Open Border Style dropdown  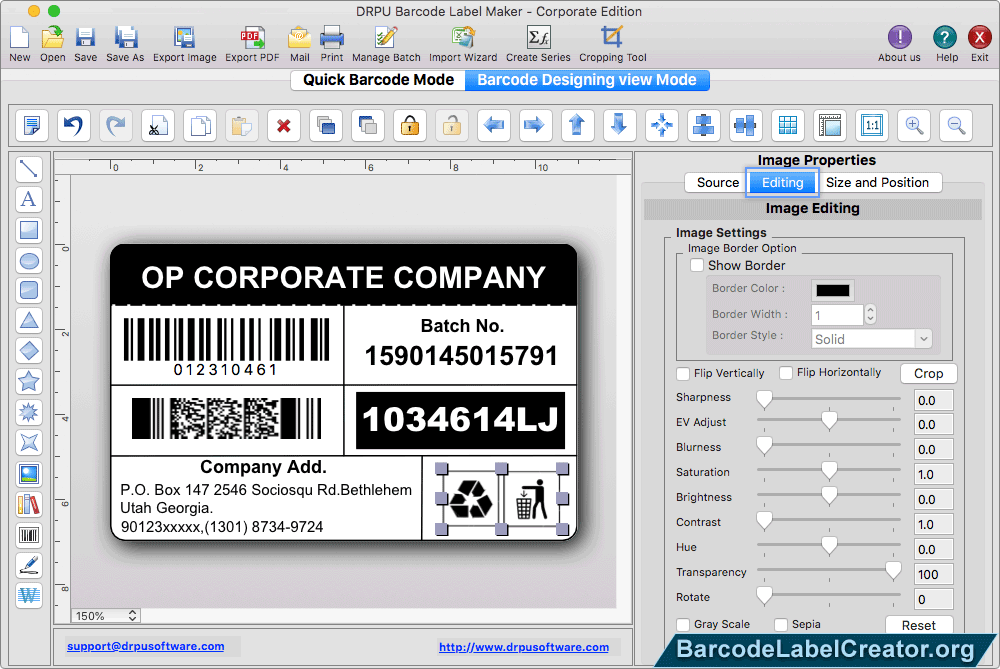point(871,339)
